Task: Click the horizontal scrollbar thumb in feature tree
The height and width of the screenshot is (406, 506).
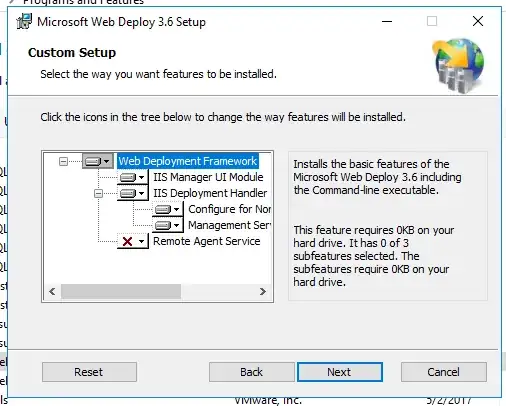Action: (x=121, y=292)
